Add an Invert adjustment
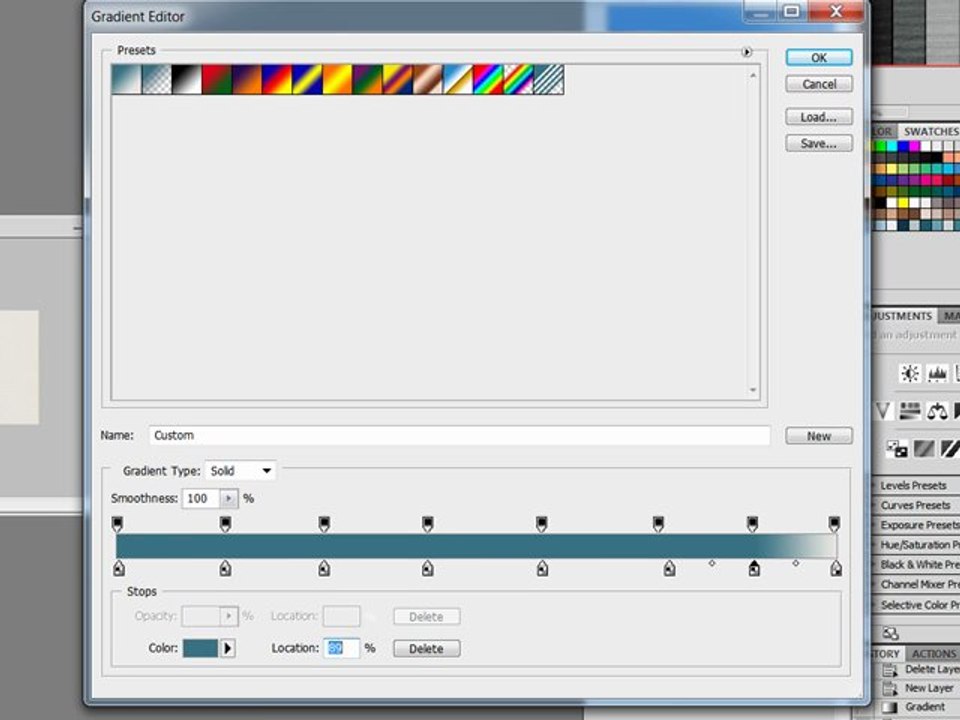The width and height of the screenshot is (960, 720). [x=897, y=449]
